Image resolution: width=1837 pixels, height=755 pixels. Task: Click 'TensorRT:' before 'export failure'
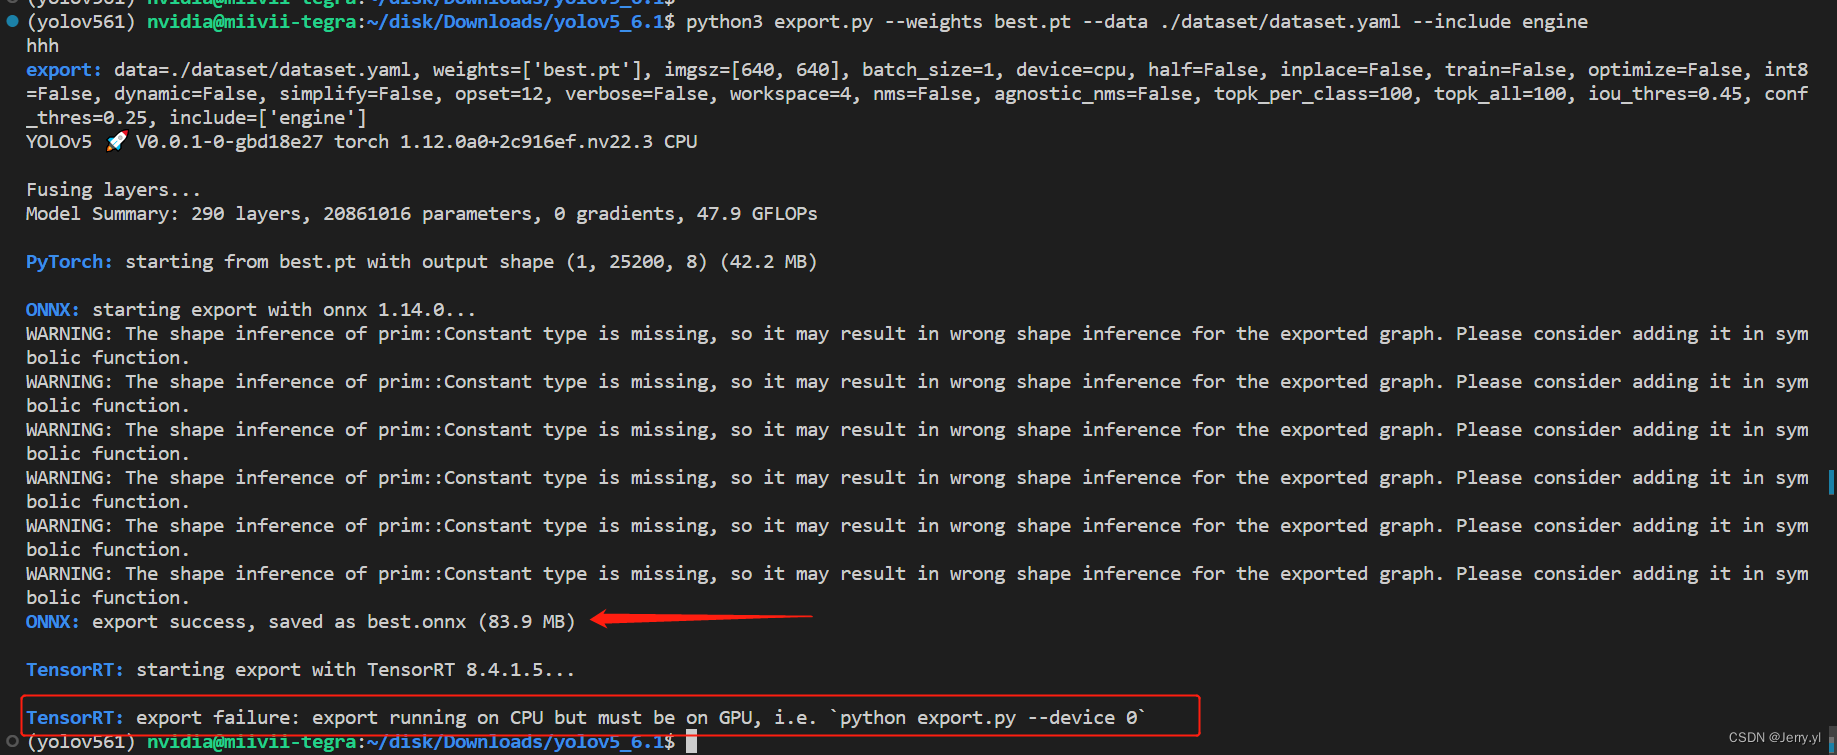tap(75, 718)
